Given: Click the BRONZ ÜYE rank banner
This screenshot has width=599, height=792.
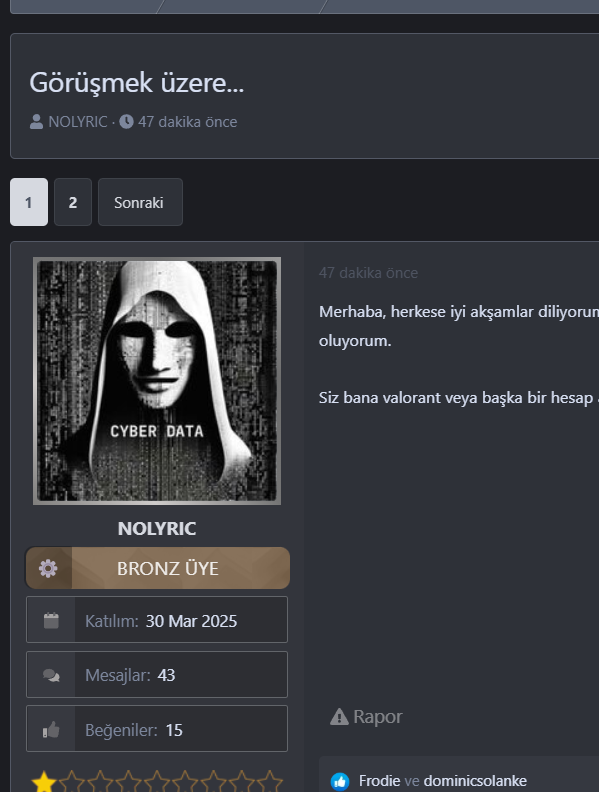Looking at the screenshot, I should pyautogui.click(x=158, y=568).
